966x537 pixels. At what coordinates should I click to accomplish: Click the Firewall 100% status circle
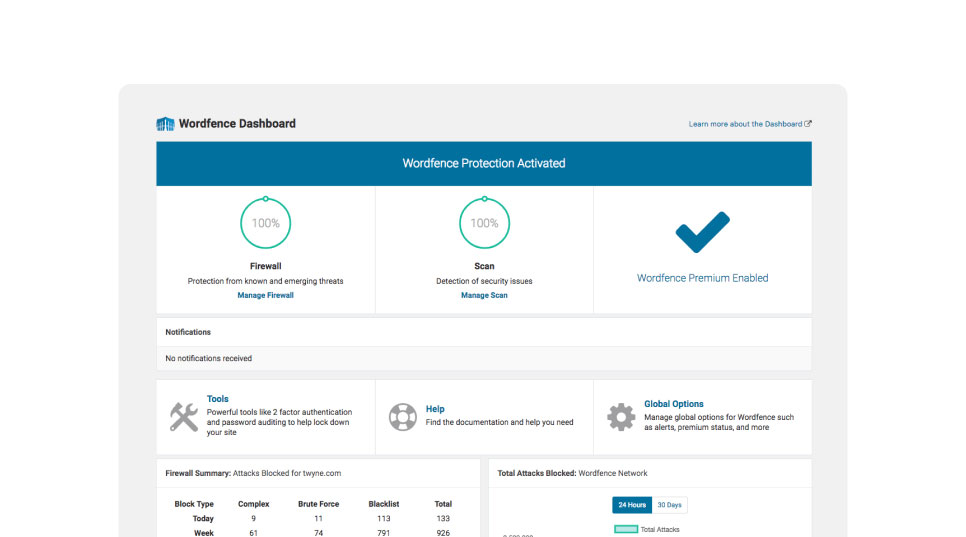click(x=266, y=223)
